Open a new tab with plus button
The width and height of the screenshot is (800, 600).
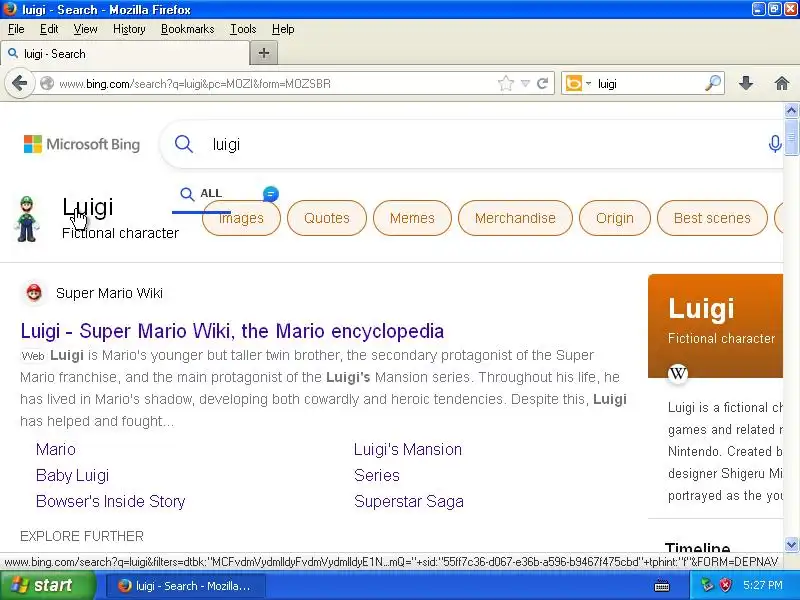[264, 53]
